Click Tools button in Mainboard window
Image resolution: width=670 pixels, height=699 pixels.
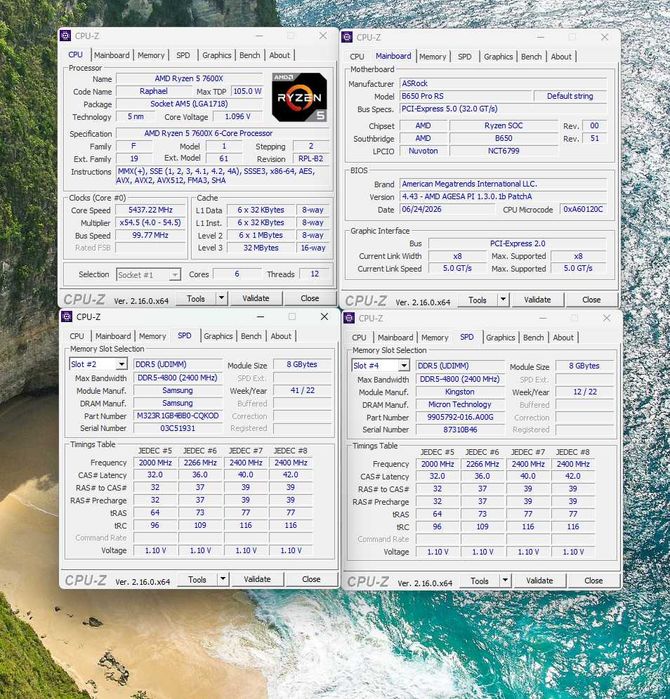[x=477, y=300]
